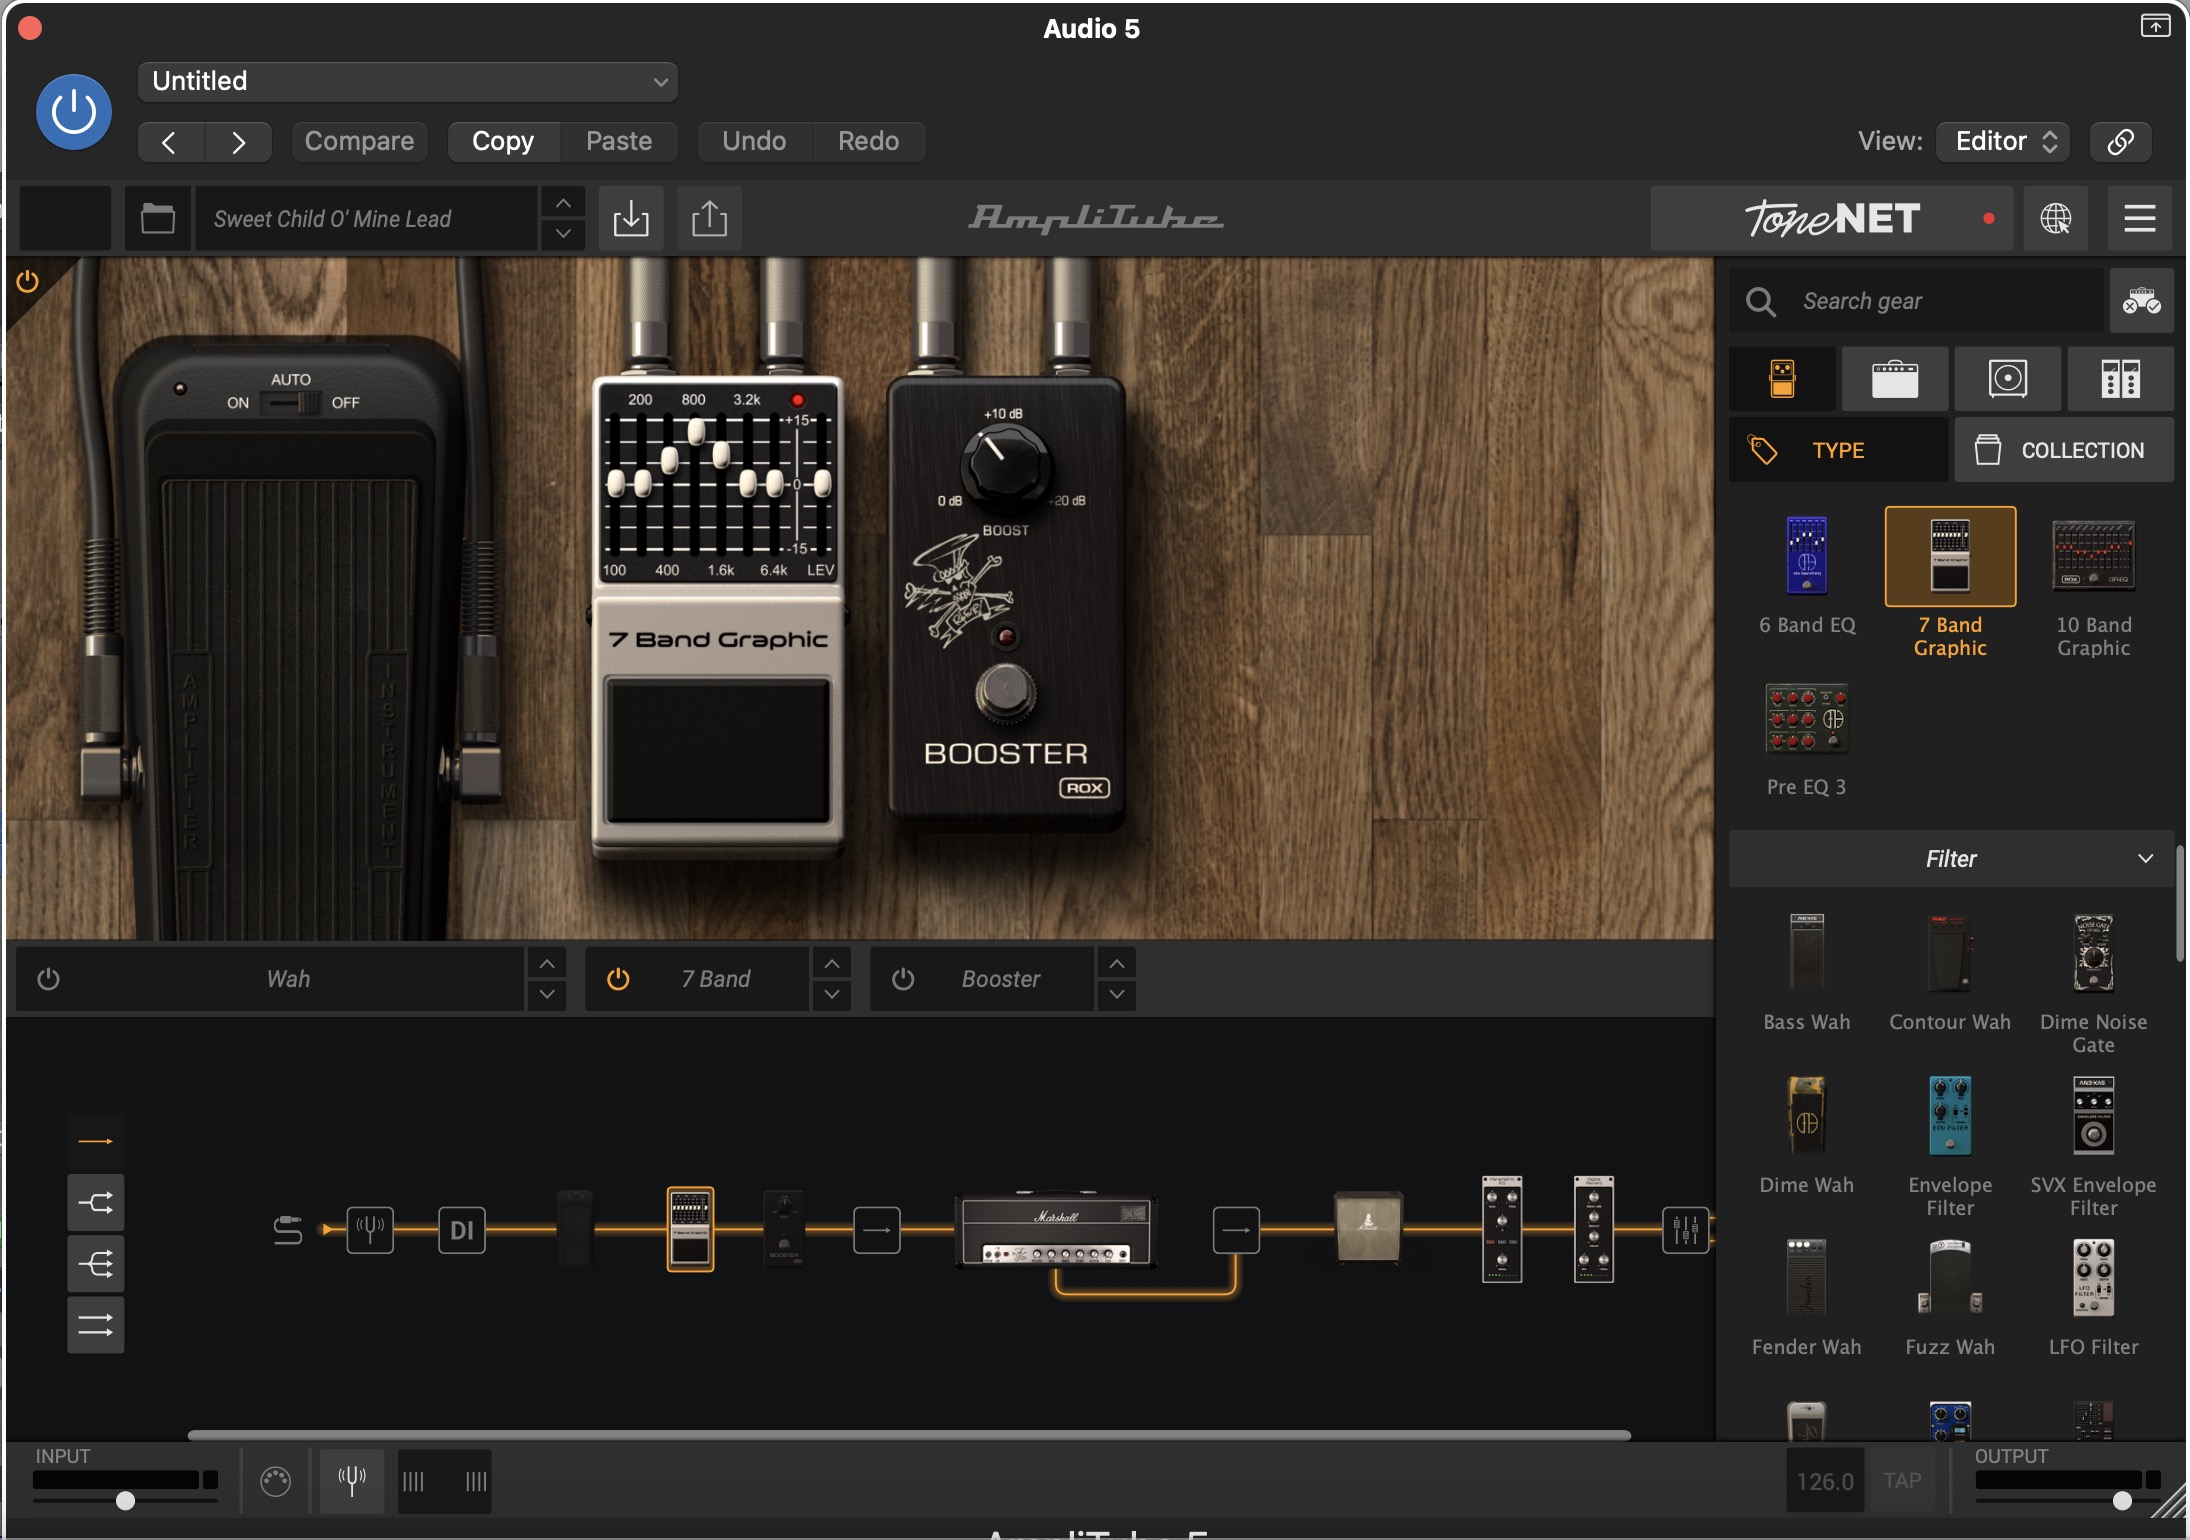The width and height of the screenshot is (2190, 1540).
Task: Step to previous preset up arrow
Action: 563,203
